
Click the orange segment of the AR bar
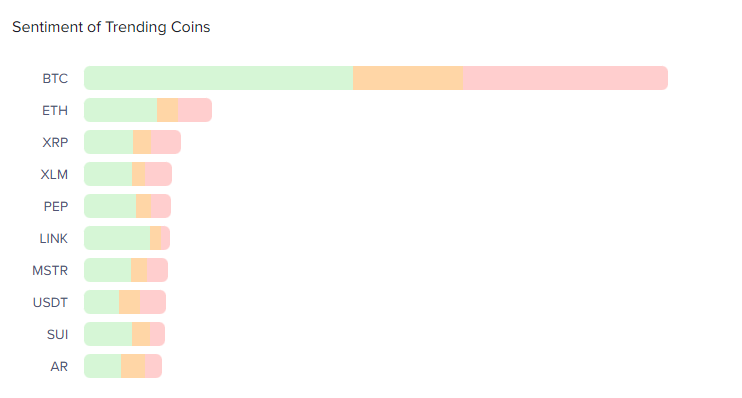133,366
